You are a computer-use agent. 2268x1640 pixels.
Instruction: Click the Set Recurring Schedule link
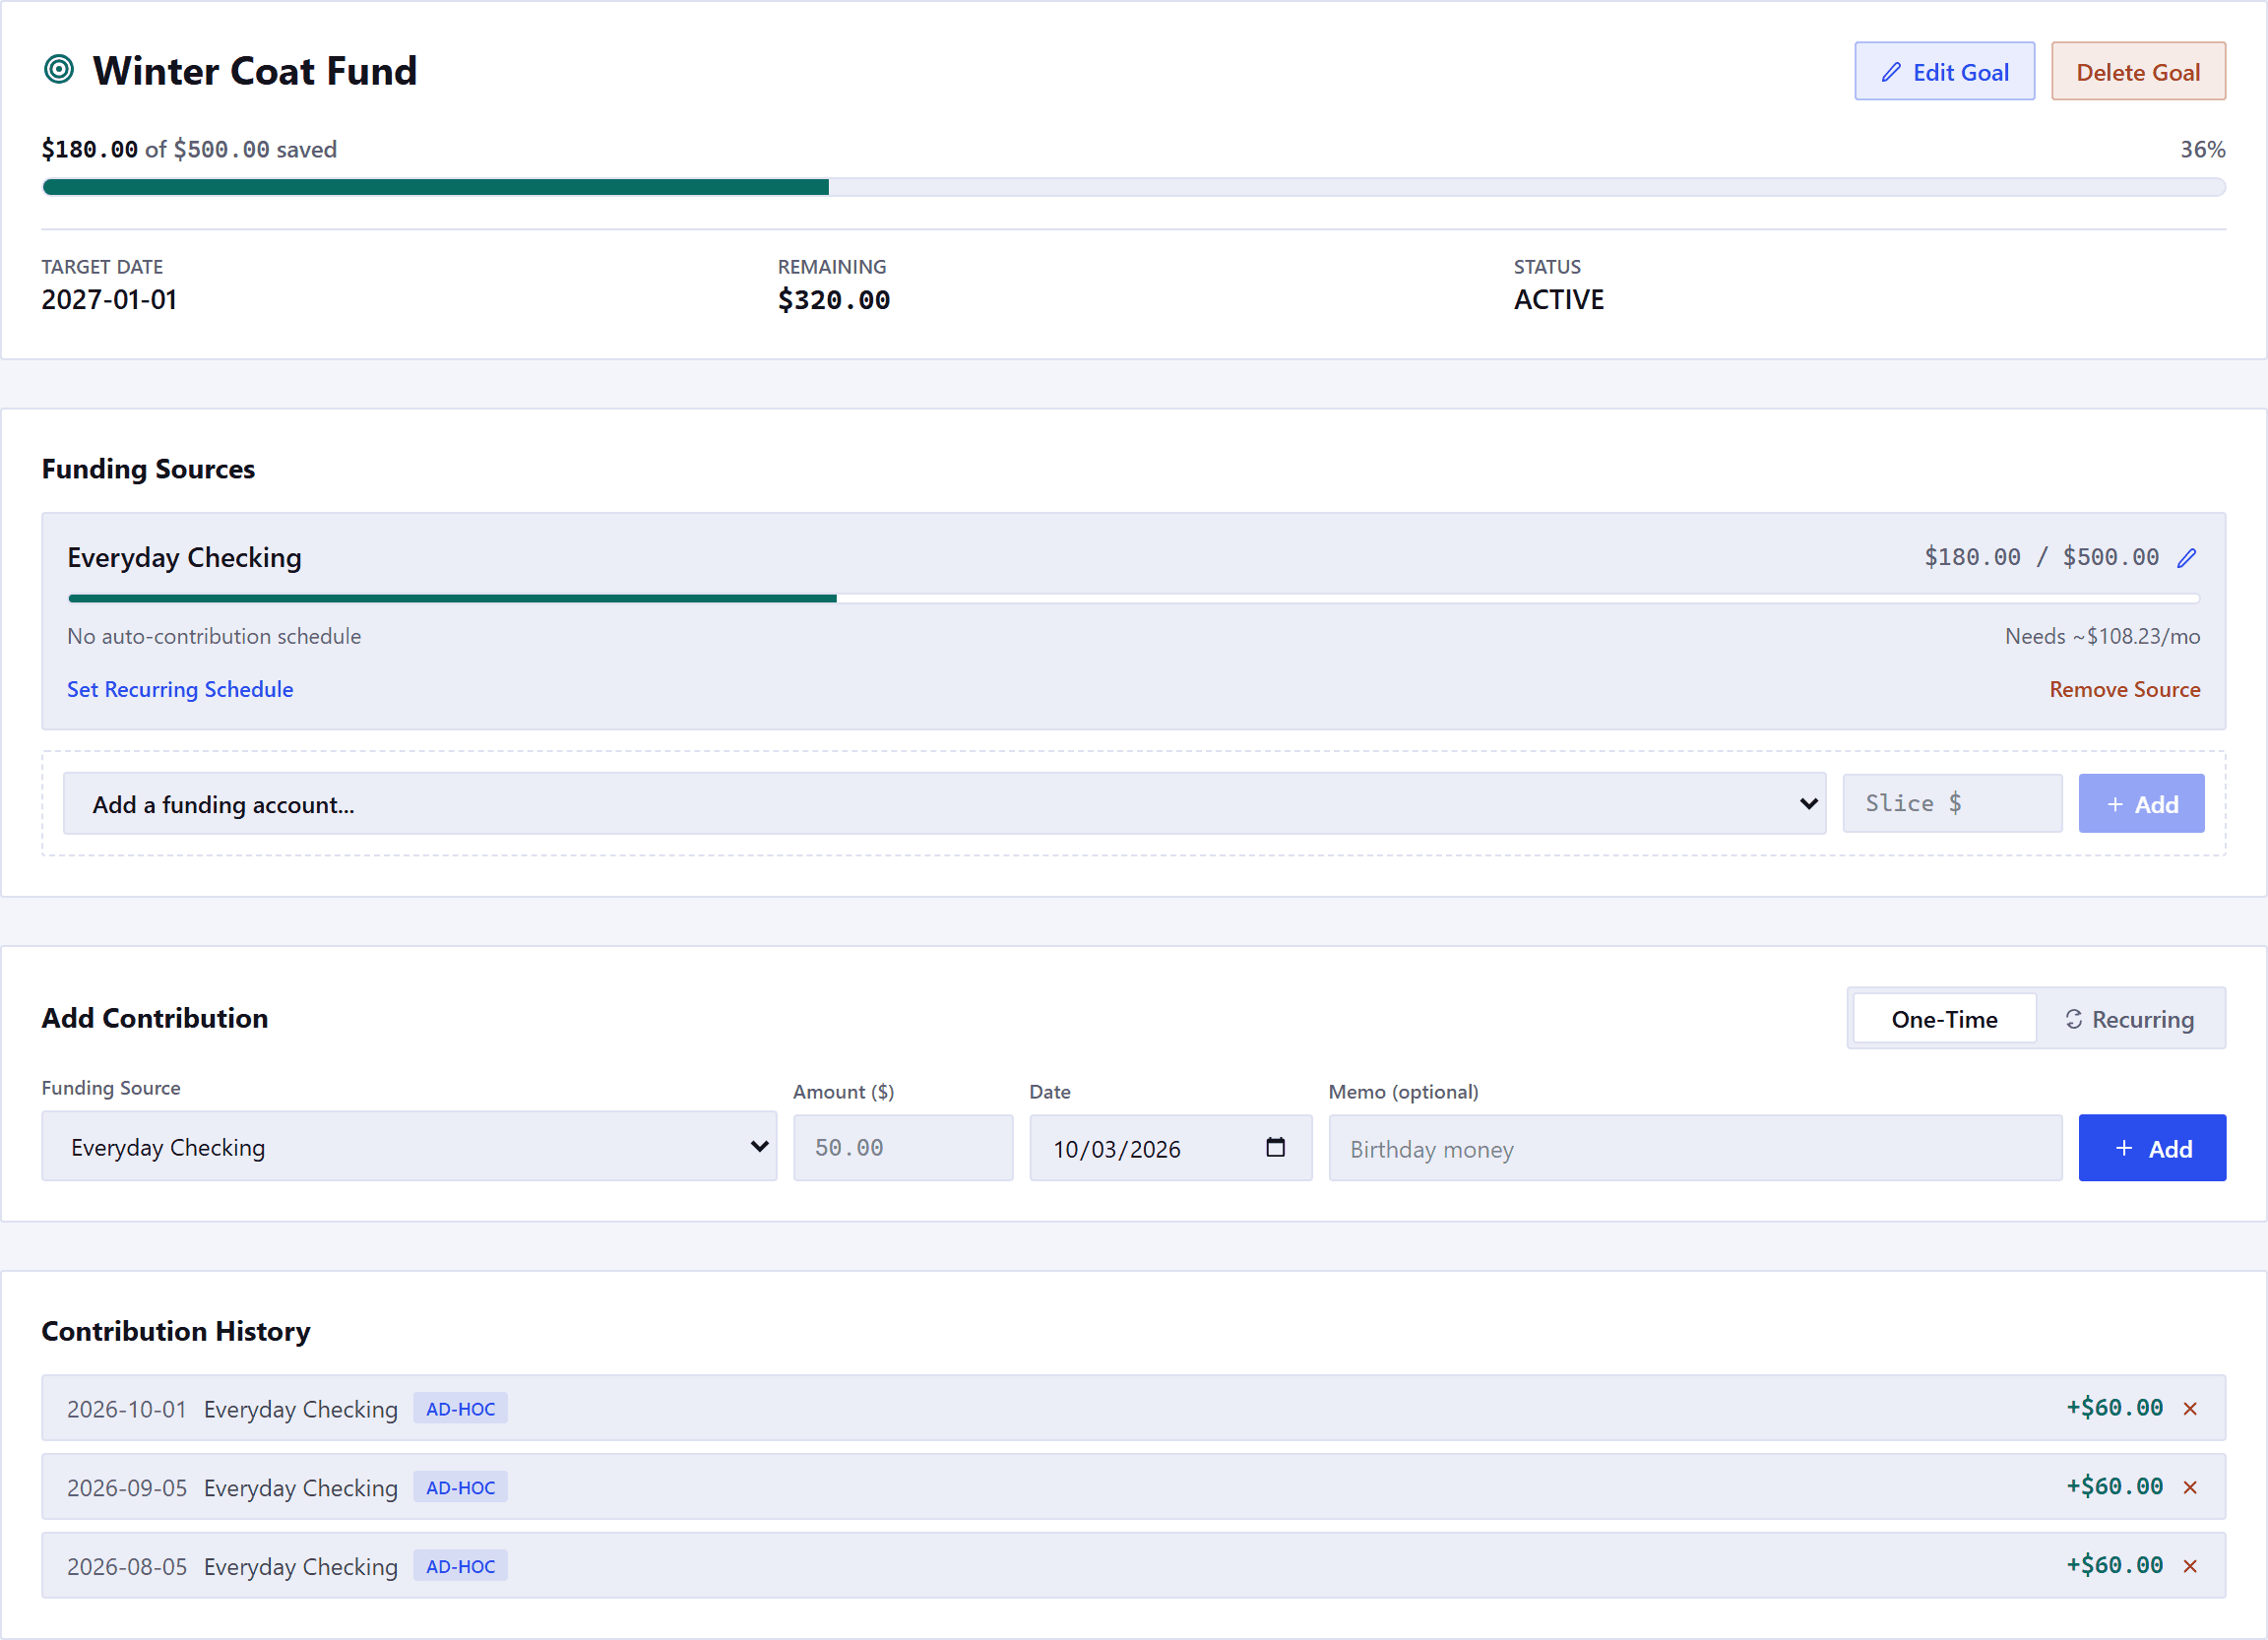pos(180,689)
